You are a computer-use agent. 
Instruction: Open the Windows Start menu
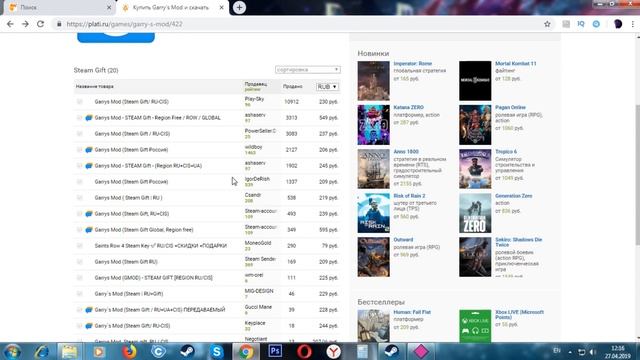pos(13,351)
